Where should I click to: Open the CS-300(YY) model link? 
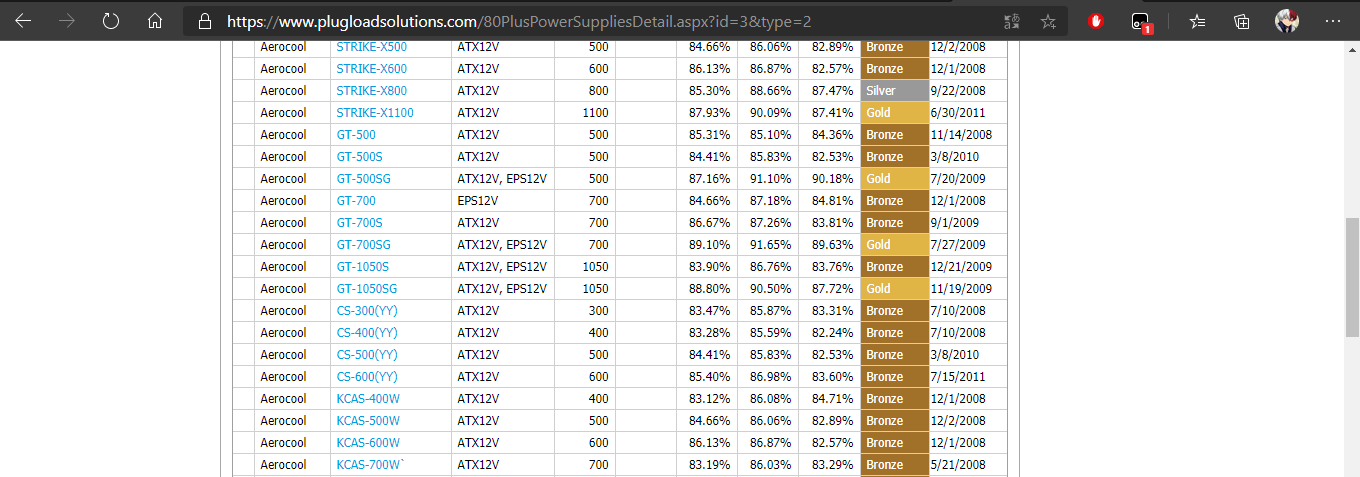(367, 311)
